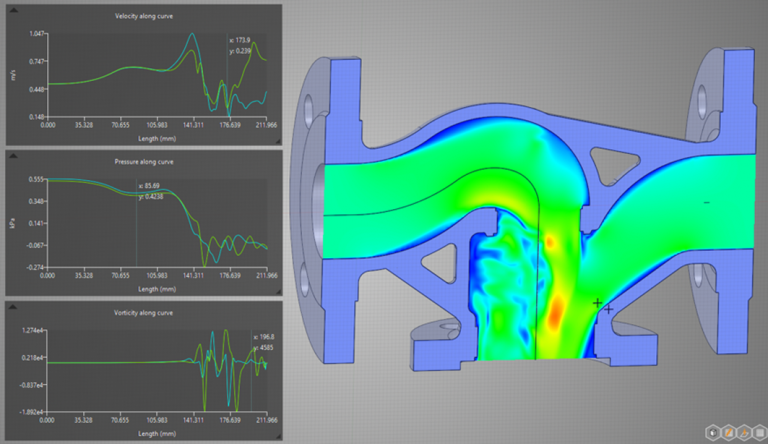Click the -1.892e4 value on vorticity axis
Screen dimensions: 768x444
click(32, 412)
